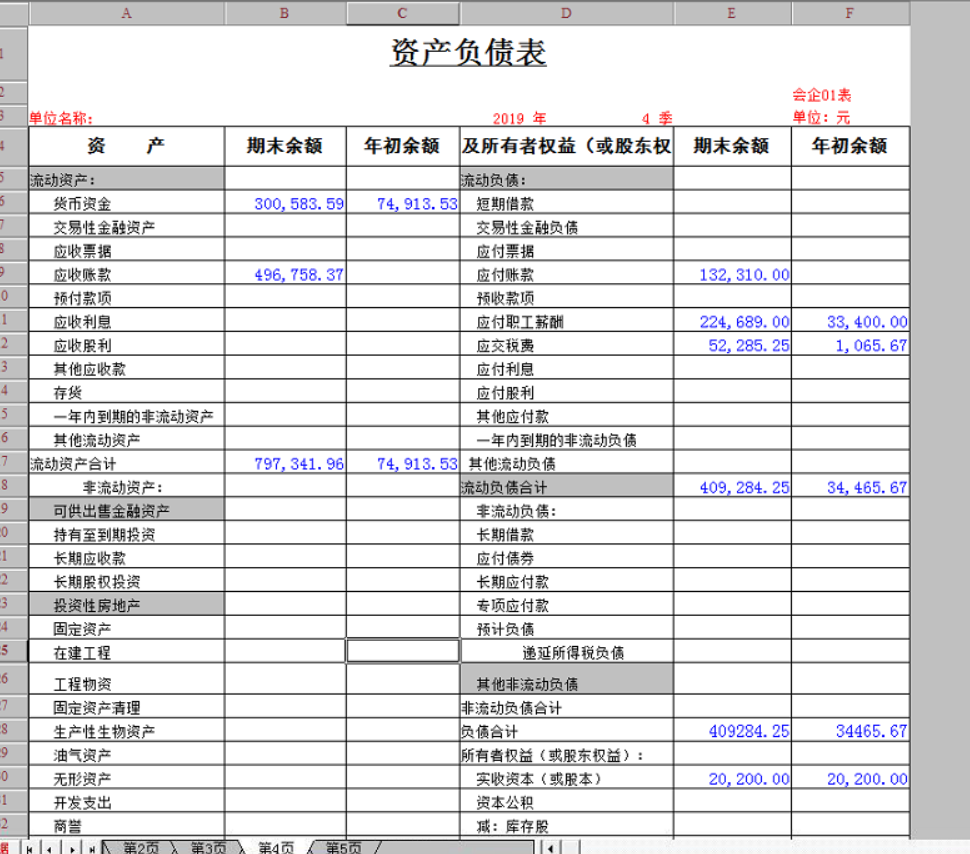Select the 第4页 sheet tab
Viewport: 970px width, 854px height.
pos(276,848)
